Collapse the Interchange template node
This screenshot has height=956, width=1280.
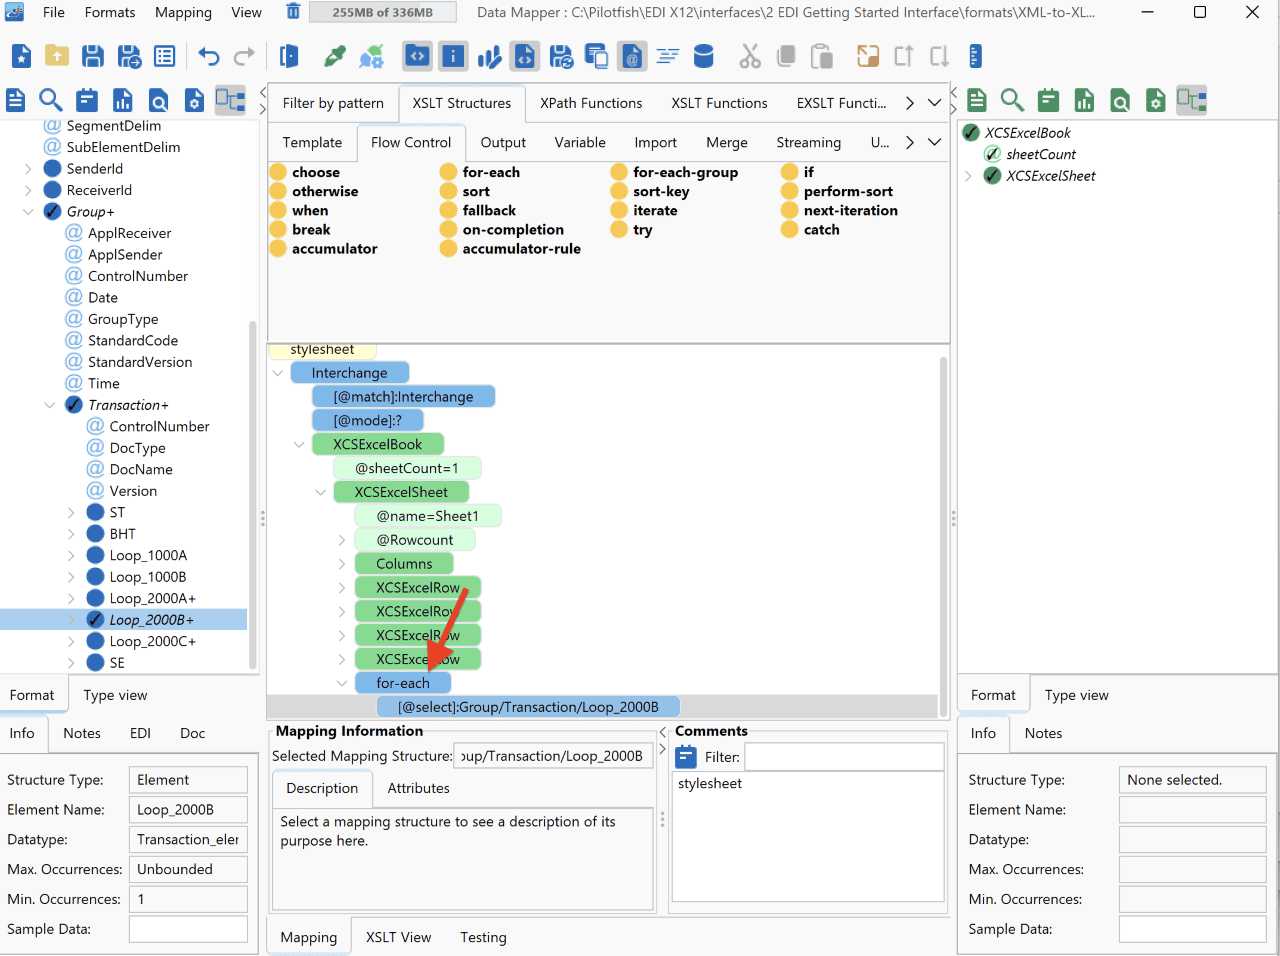click(x=278, y=373)
